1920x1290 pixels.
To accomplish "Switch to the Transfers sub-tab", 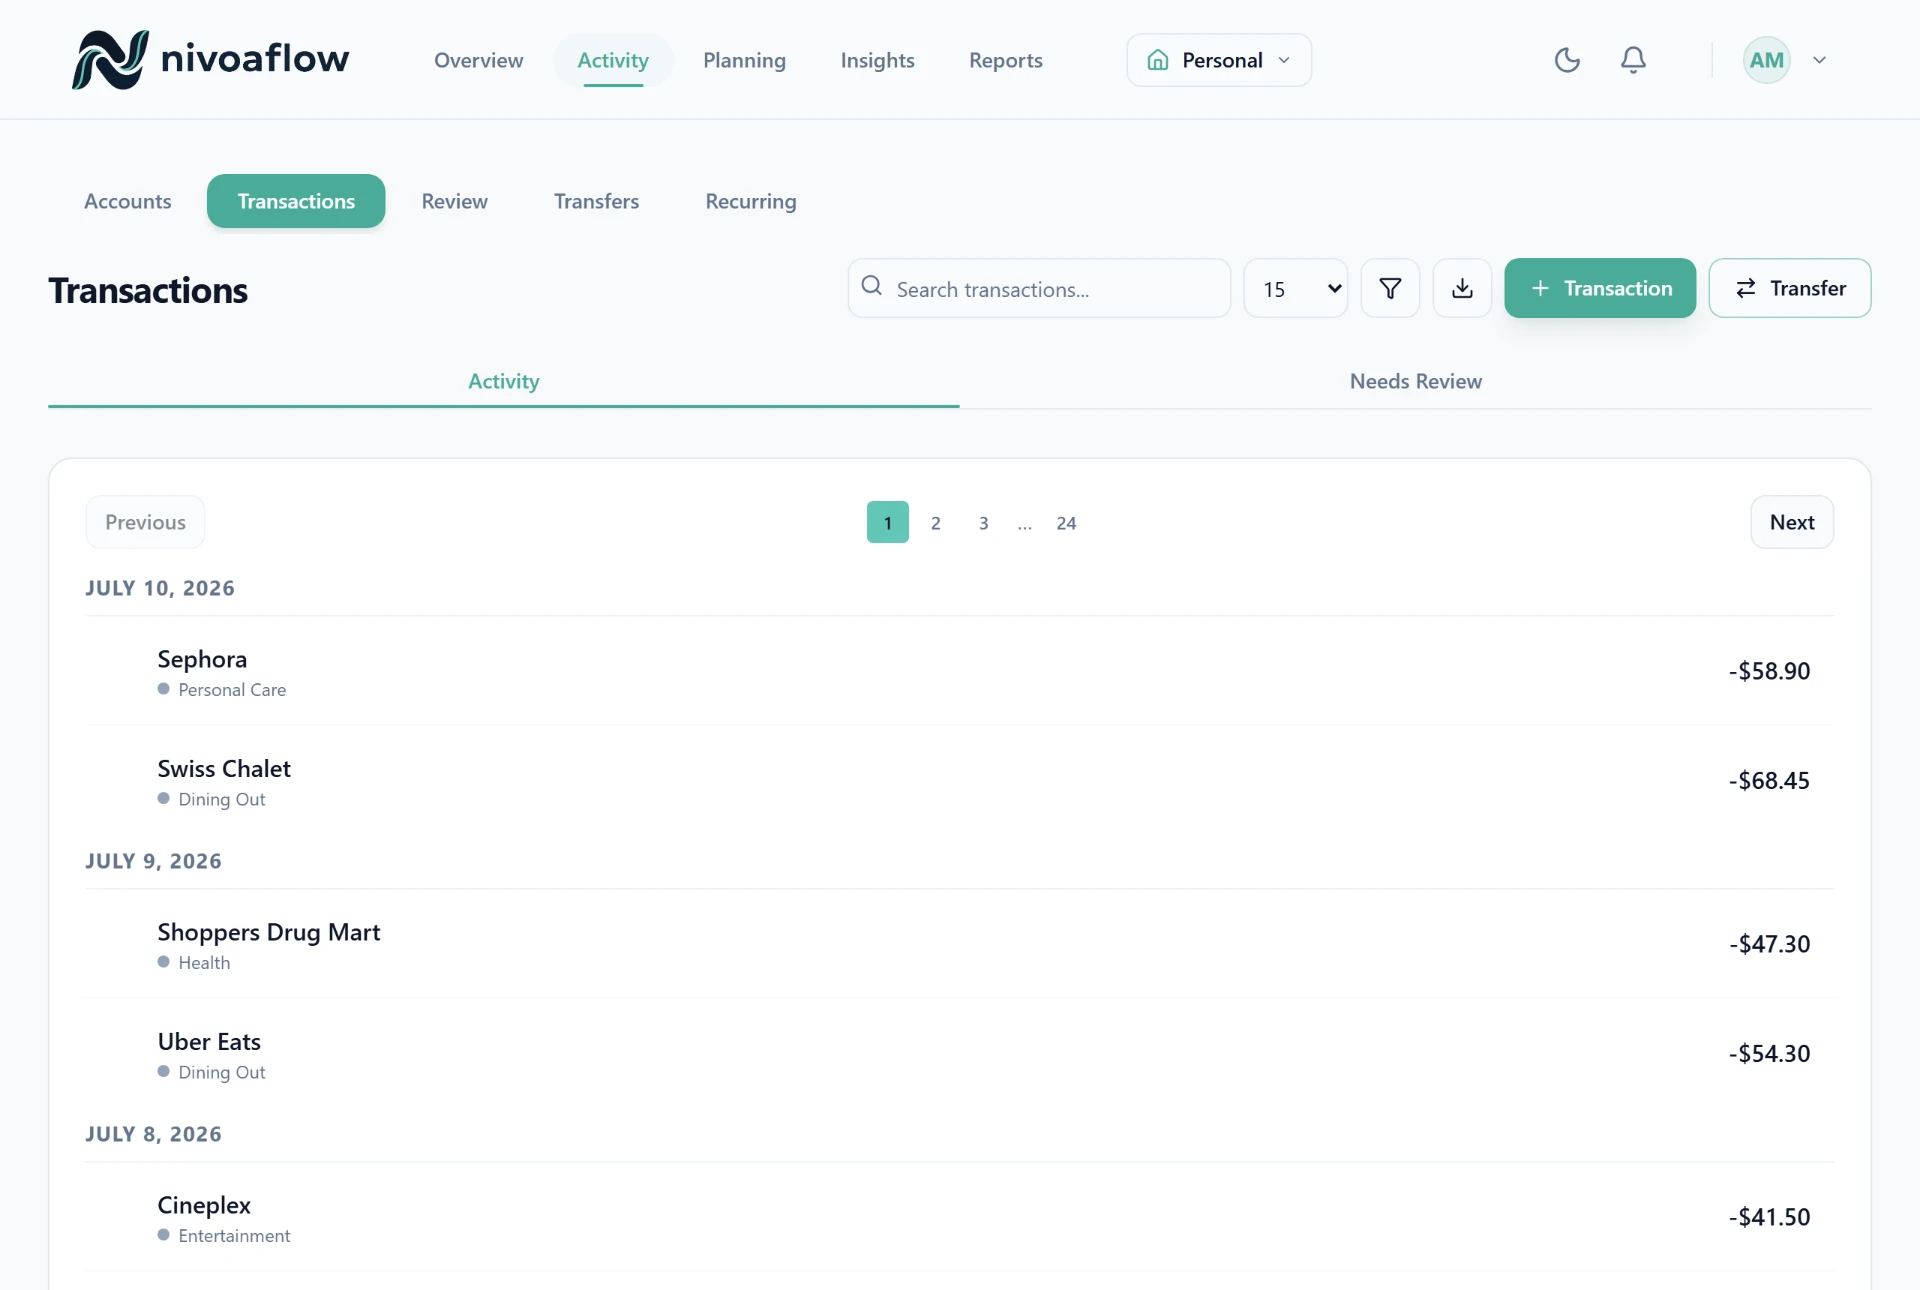I will [x=596, y=201].
